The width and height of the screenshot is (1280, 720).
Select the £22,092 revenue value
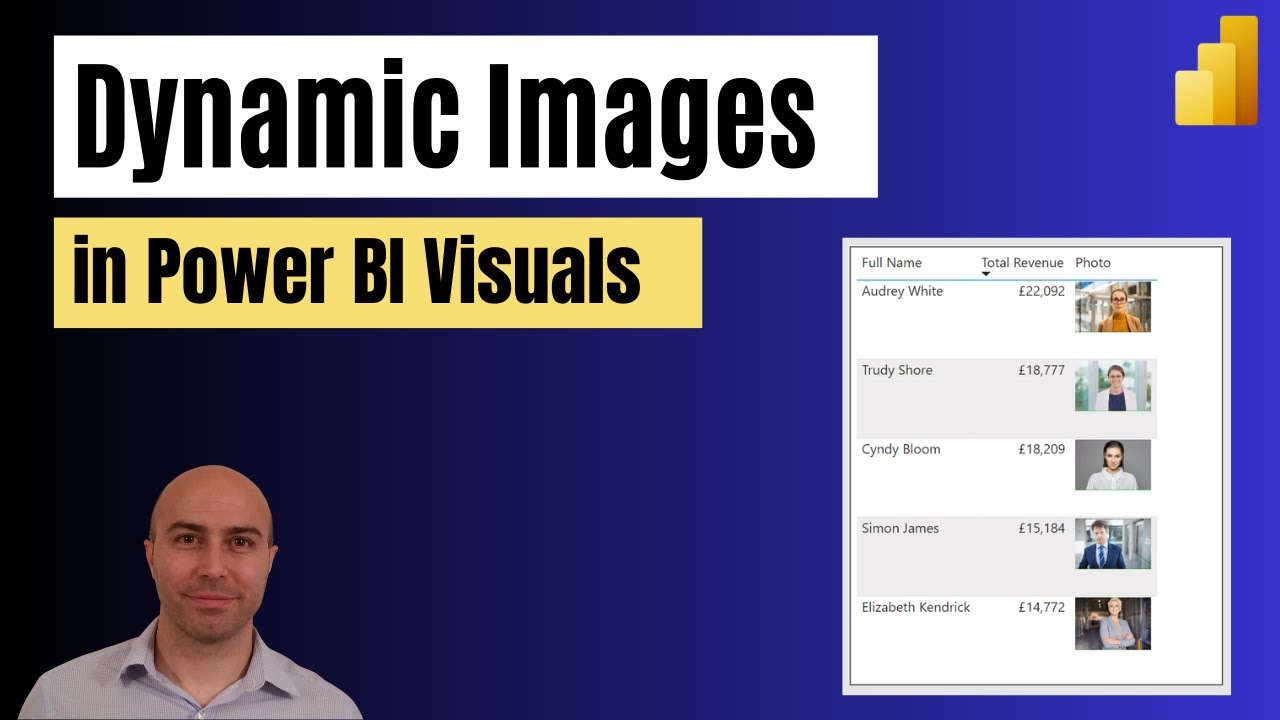[x=1042, y=291]
